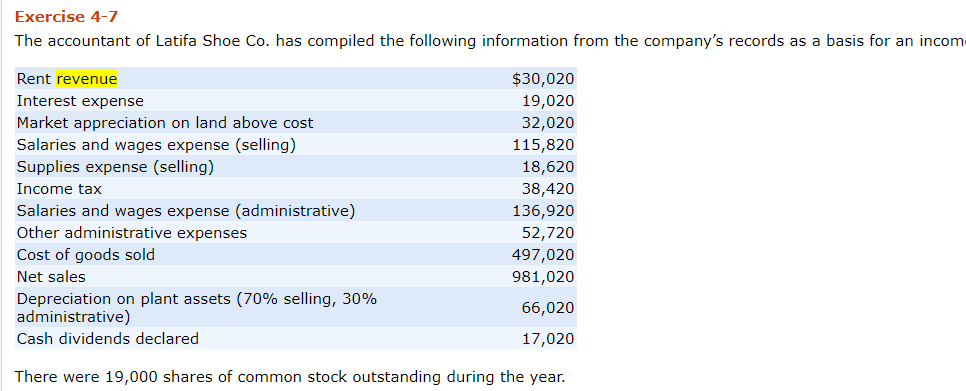This screenshot has height=391, width=966.
Task: Select the 497,020 cost of goods value
Action: 543,255
